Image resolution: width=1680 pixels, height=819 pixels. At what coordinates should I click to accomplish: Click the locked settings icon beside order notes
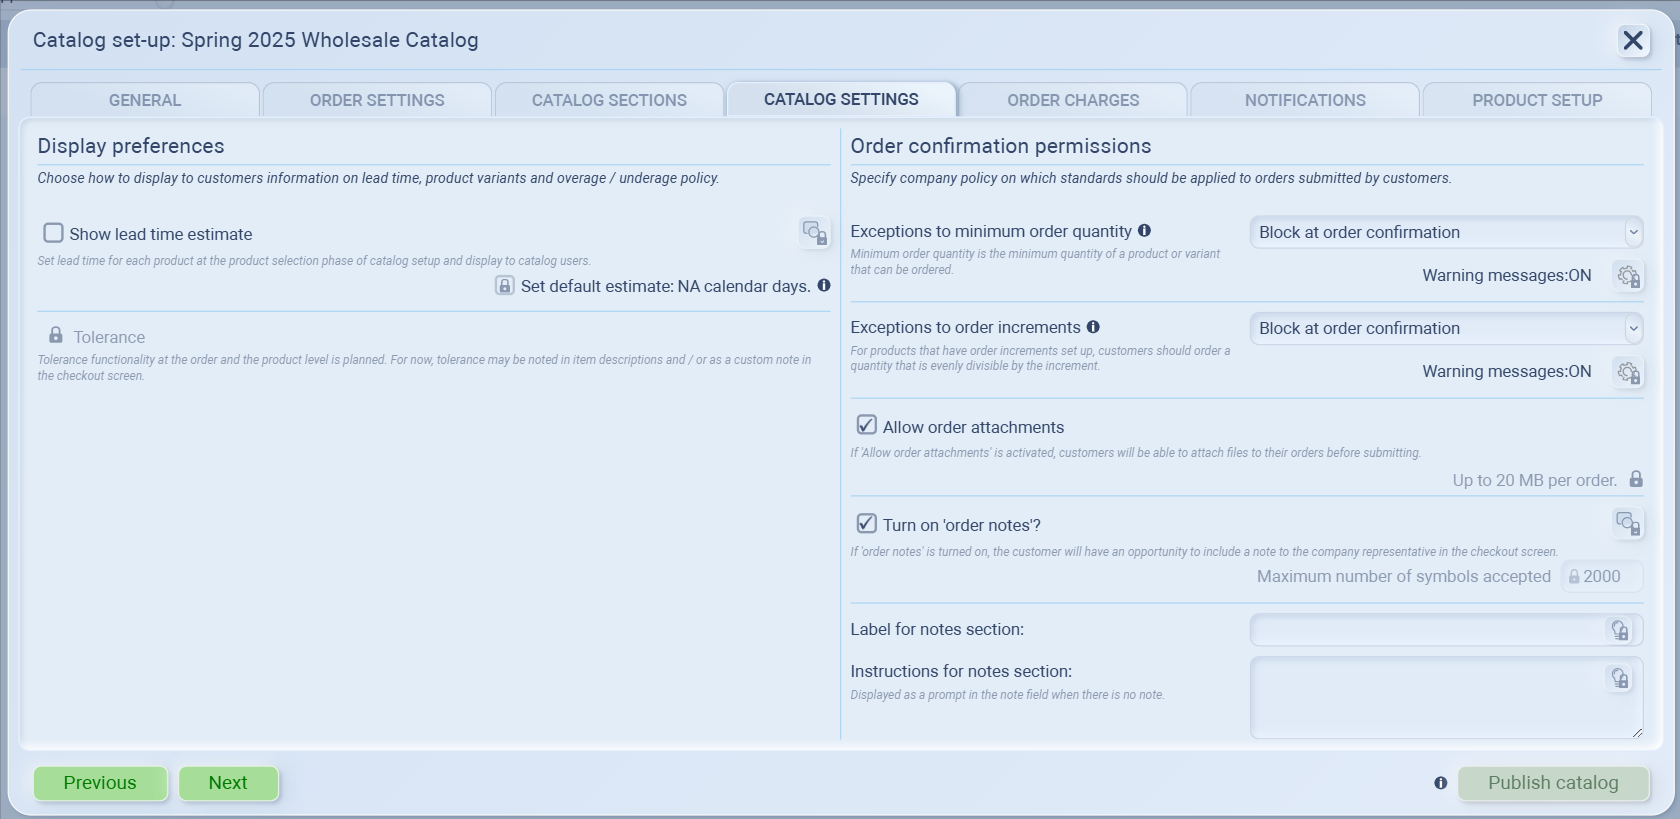(x=1627, y=523)
